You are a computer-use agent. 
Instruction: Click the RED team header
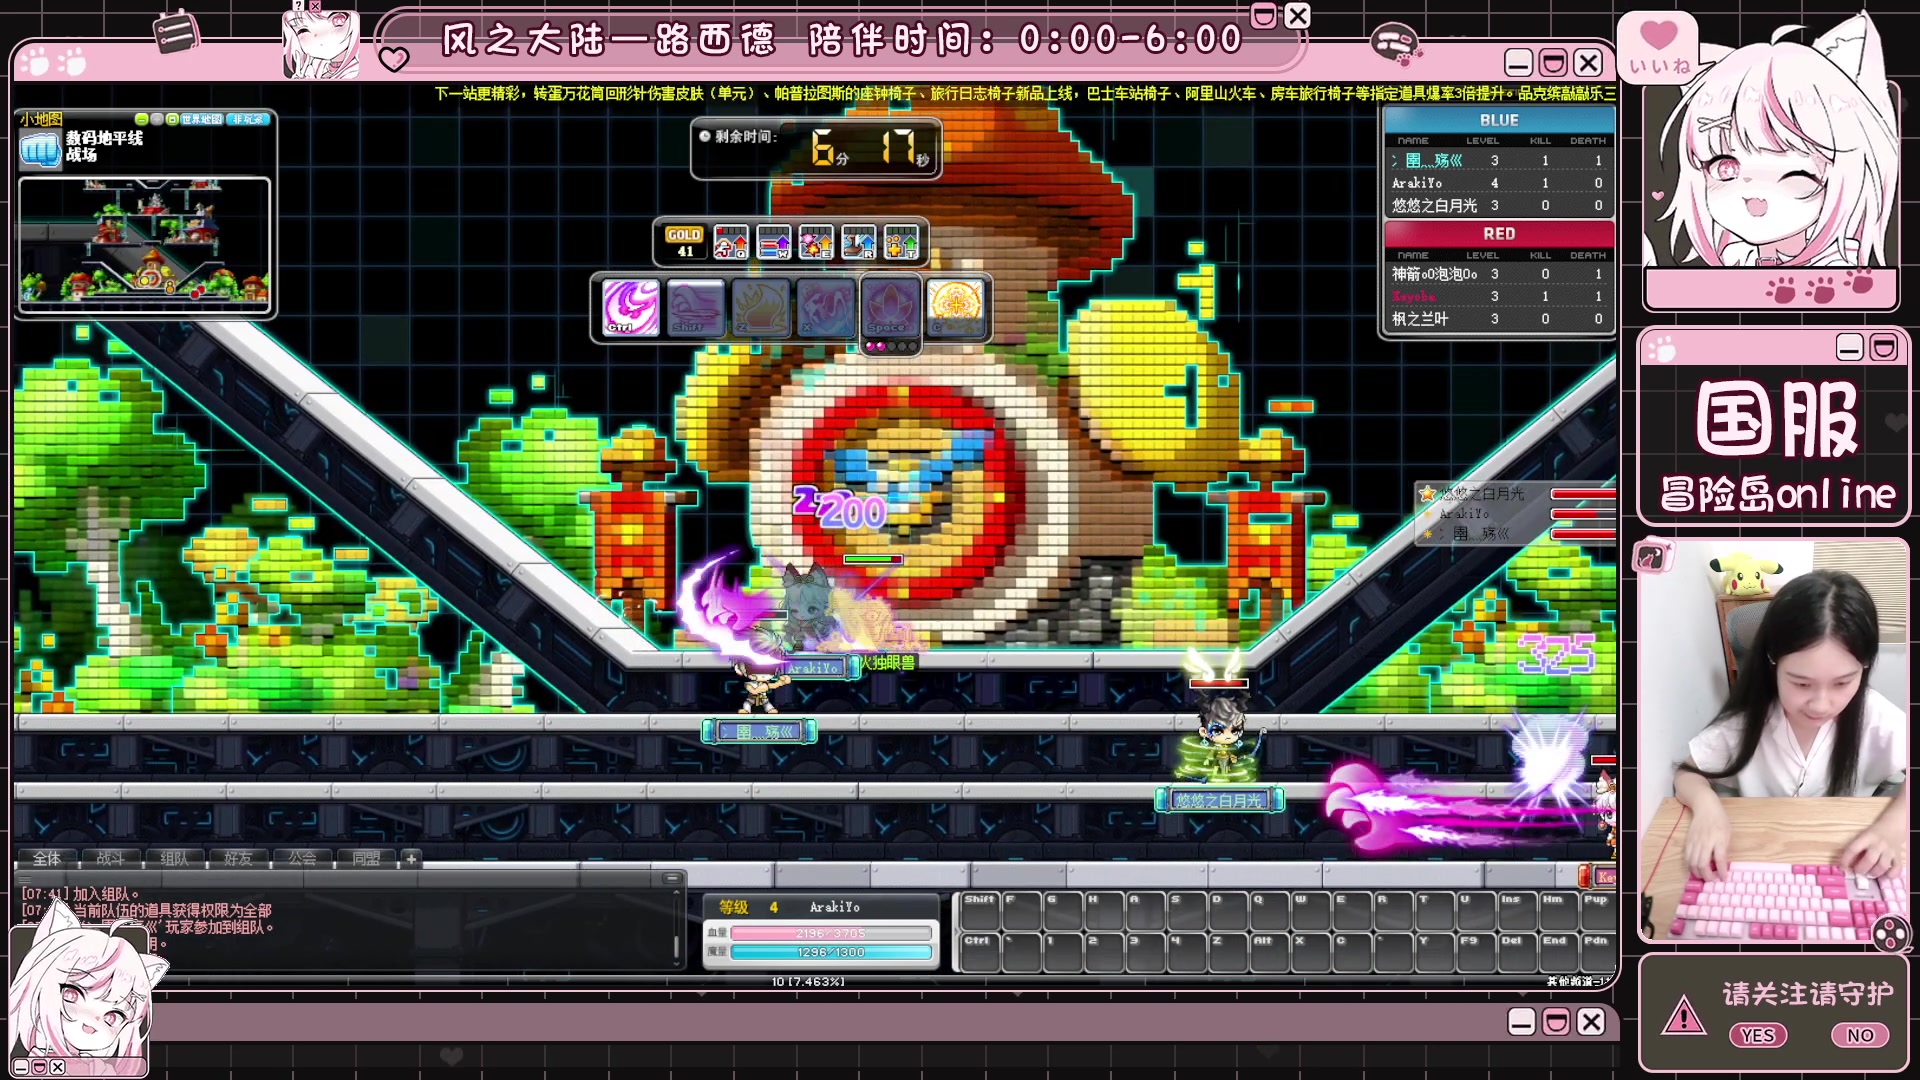pyautogui.click(x=1499, y=234)
